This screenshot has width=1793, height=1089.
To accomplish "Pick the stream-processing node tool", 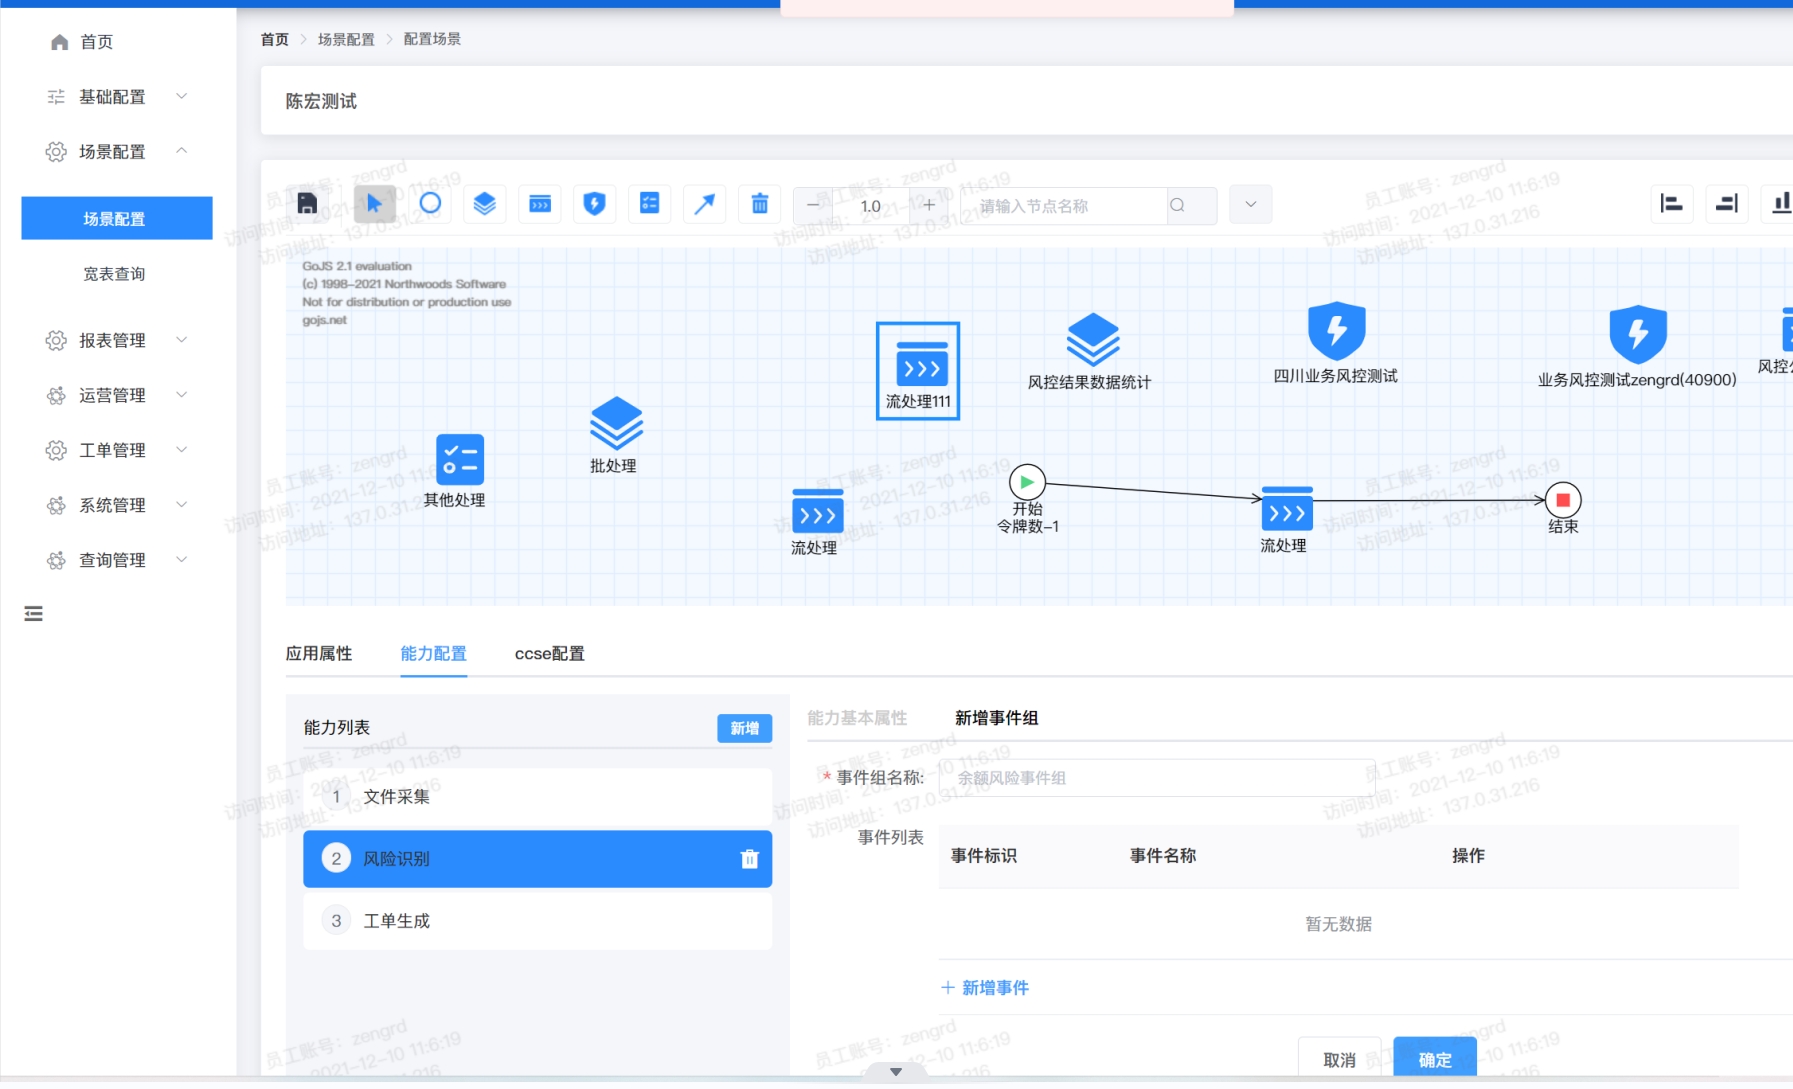I will (x=540, y=204).
